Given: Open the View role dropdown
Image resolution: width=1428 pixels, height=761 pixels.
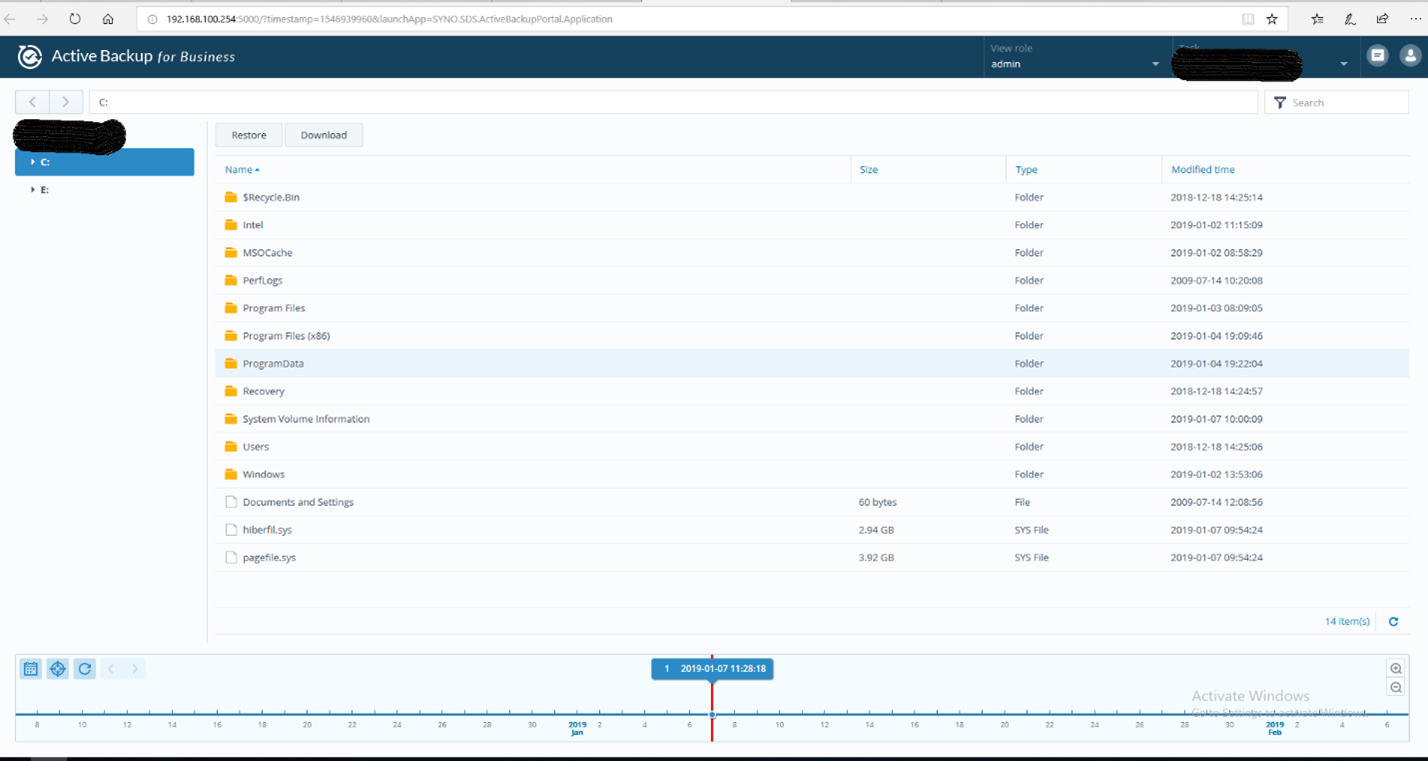Looking at the screenshot, I should coord(1156,64).
